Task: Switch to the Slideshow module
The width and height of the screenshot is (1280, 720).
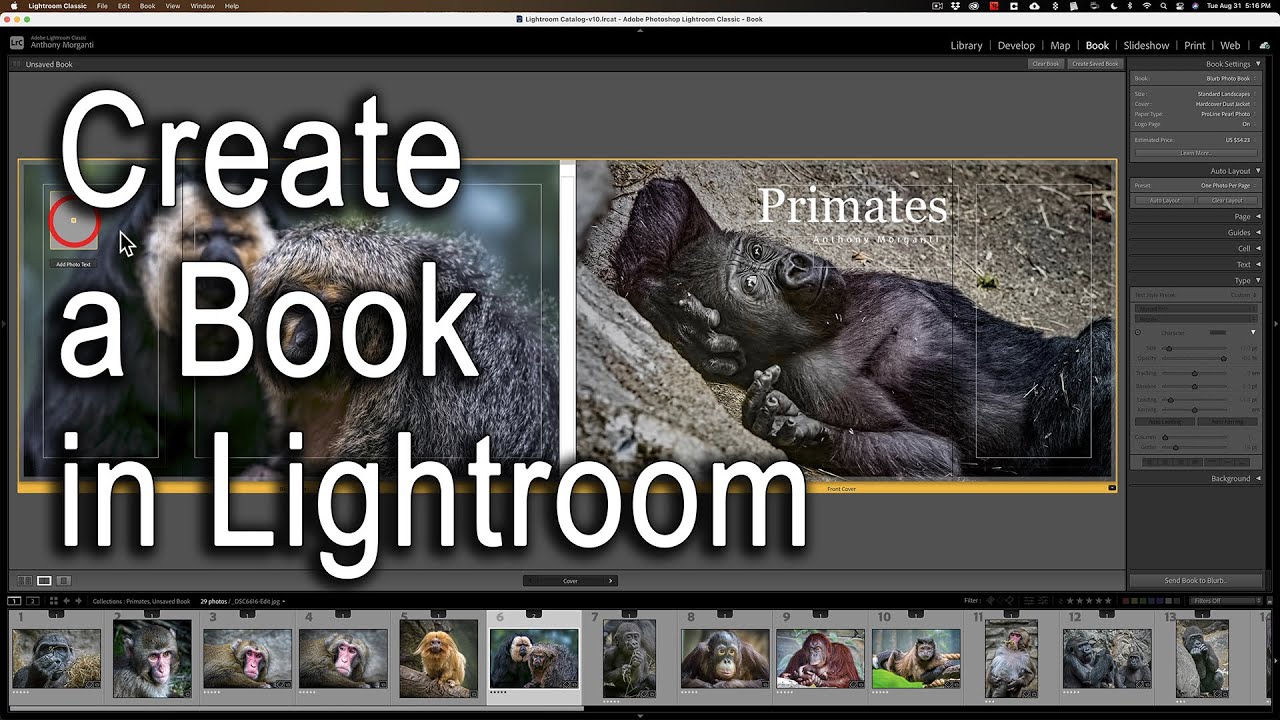Action: 1146,45
